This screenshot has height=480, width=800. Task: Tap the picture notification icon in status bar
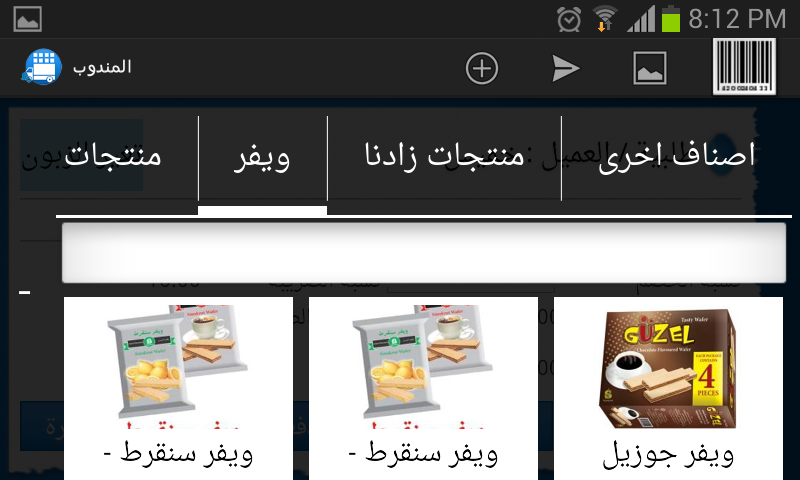(28, 19)
